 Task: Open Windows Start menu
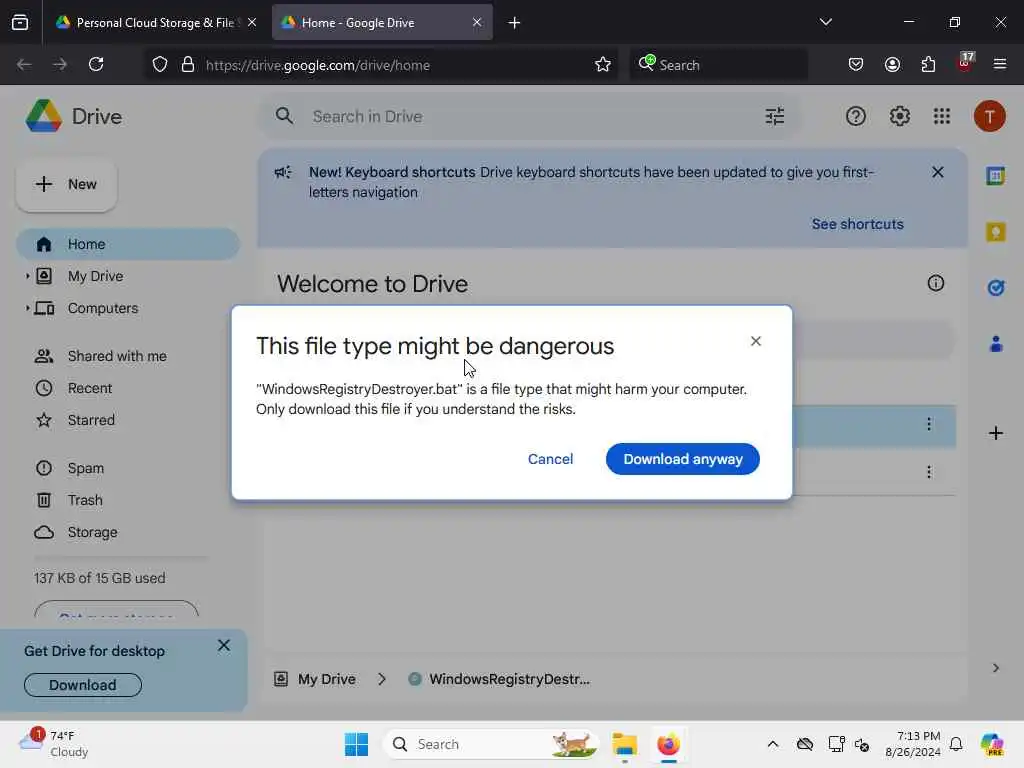356,744
